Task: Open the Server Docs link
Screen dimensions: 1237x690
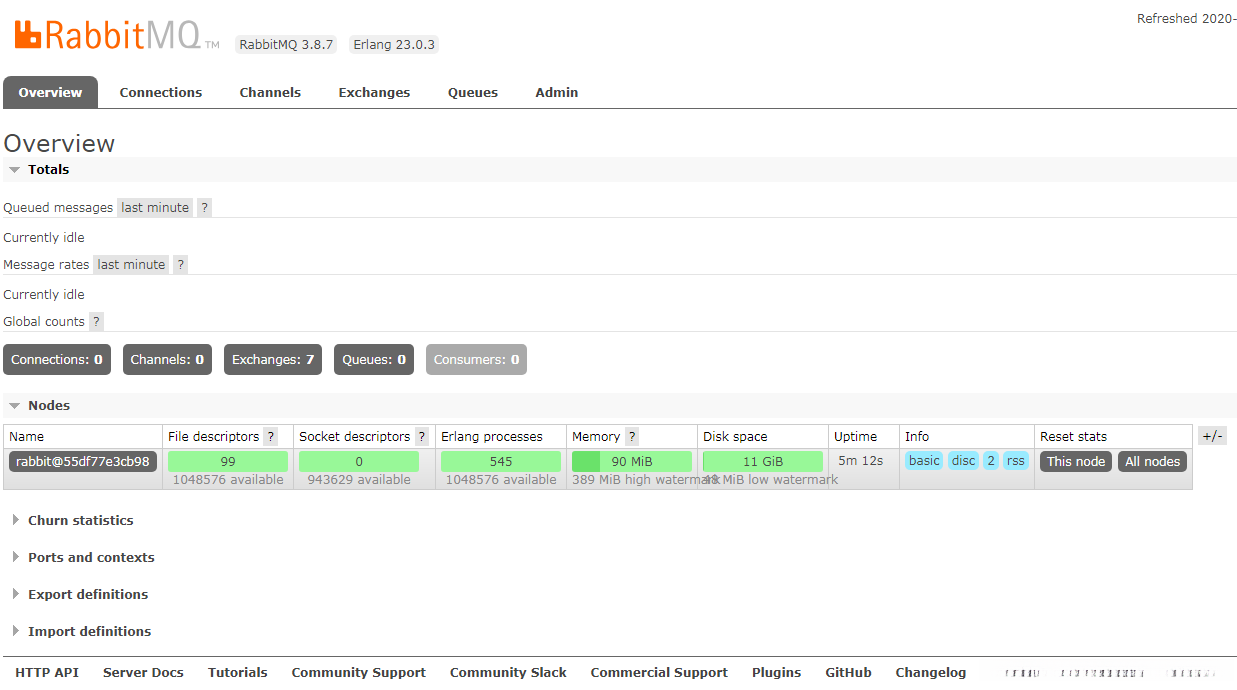Action: (143, 673)
